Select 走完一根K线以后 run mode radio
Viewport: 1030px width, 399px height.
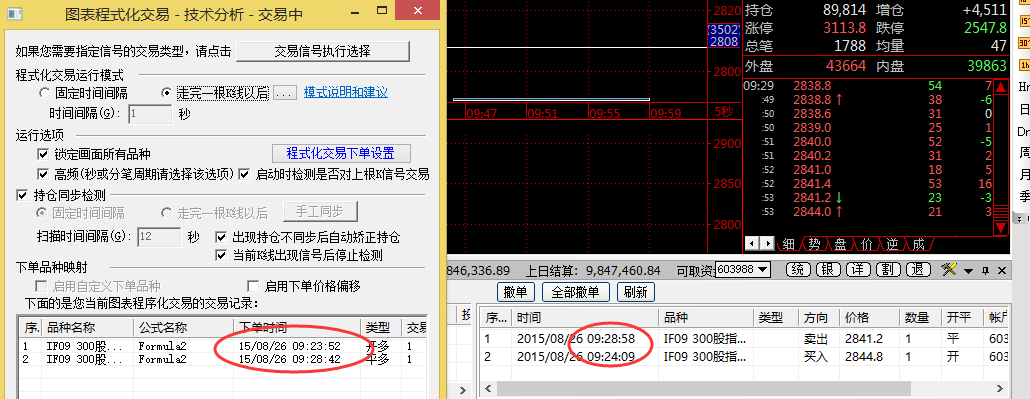point(166,93)
